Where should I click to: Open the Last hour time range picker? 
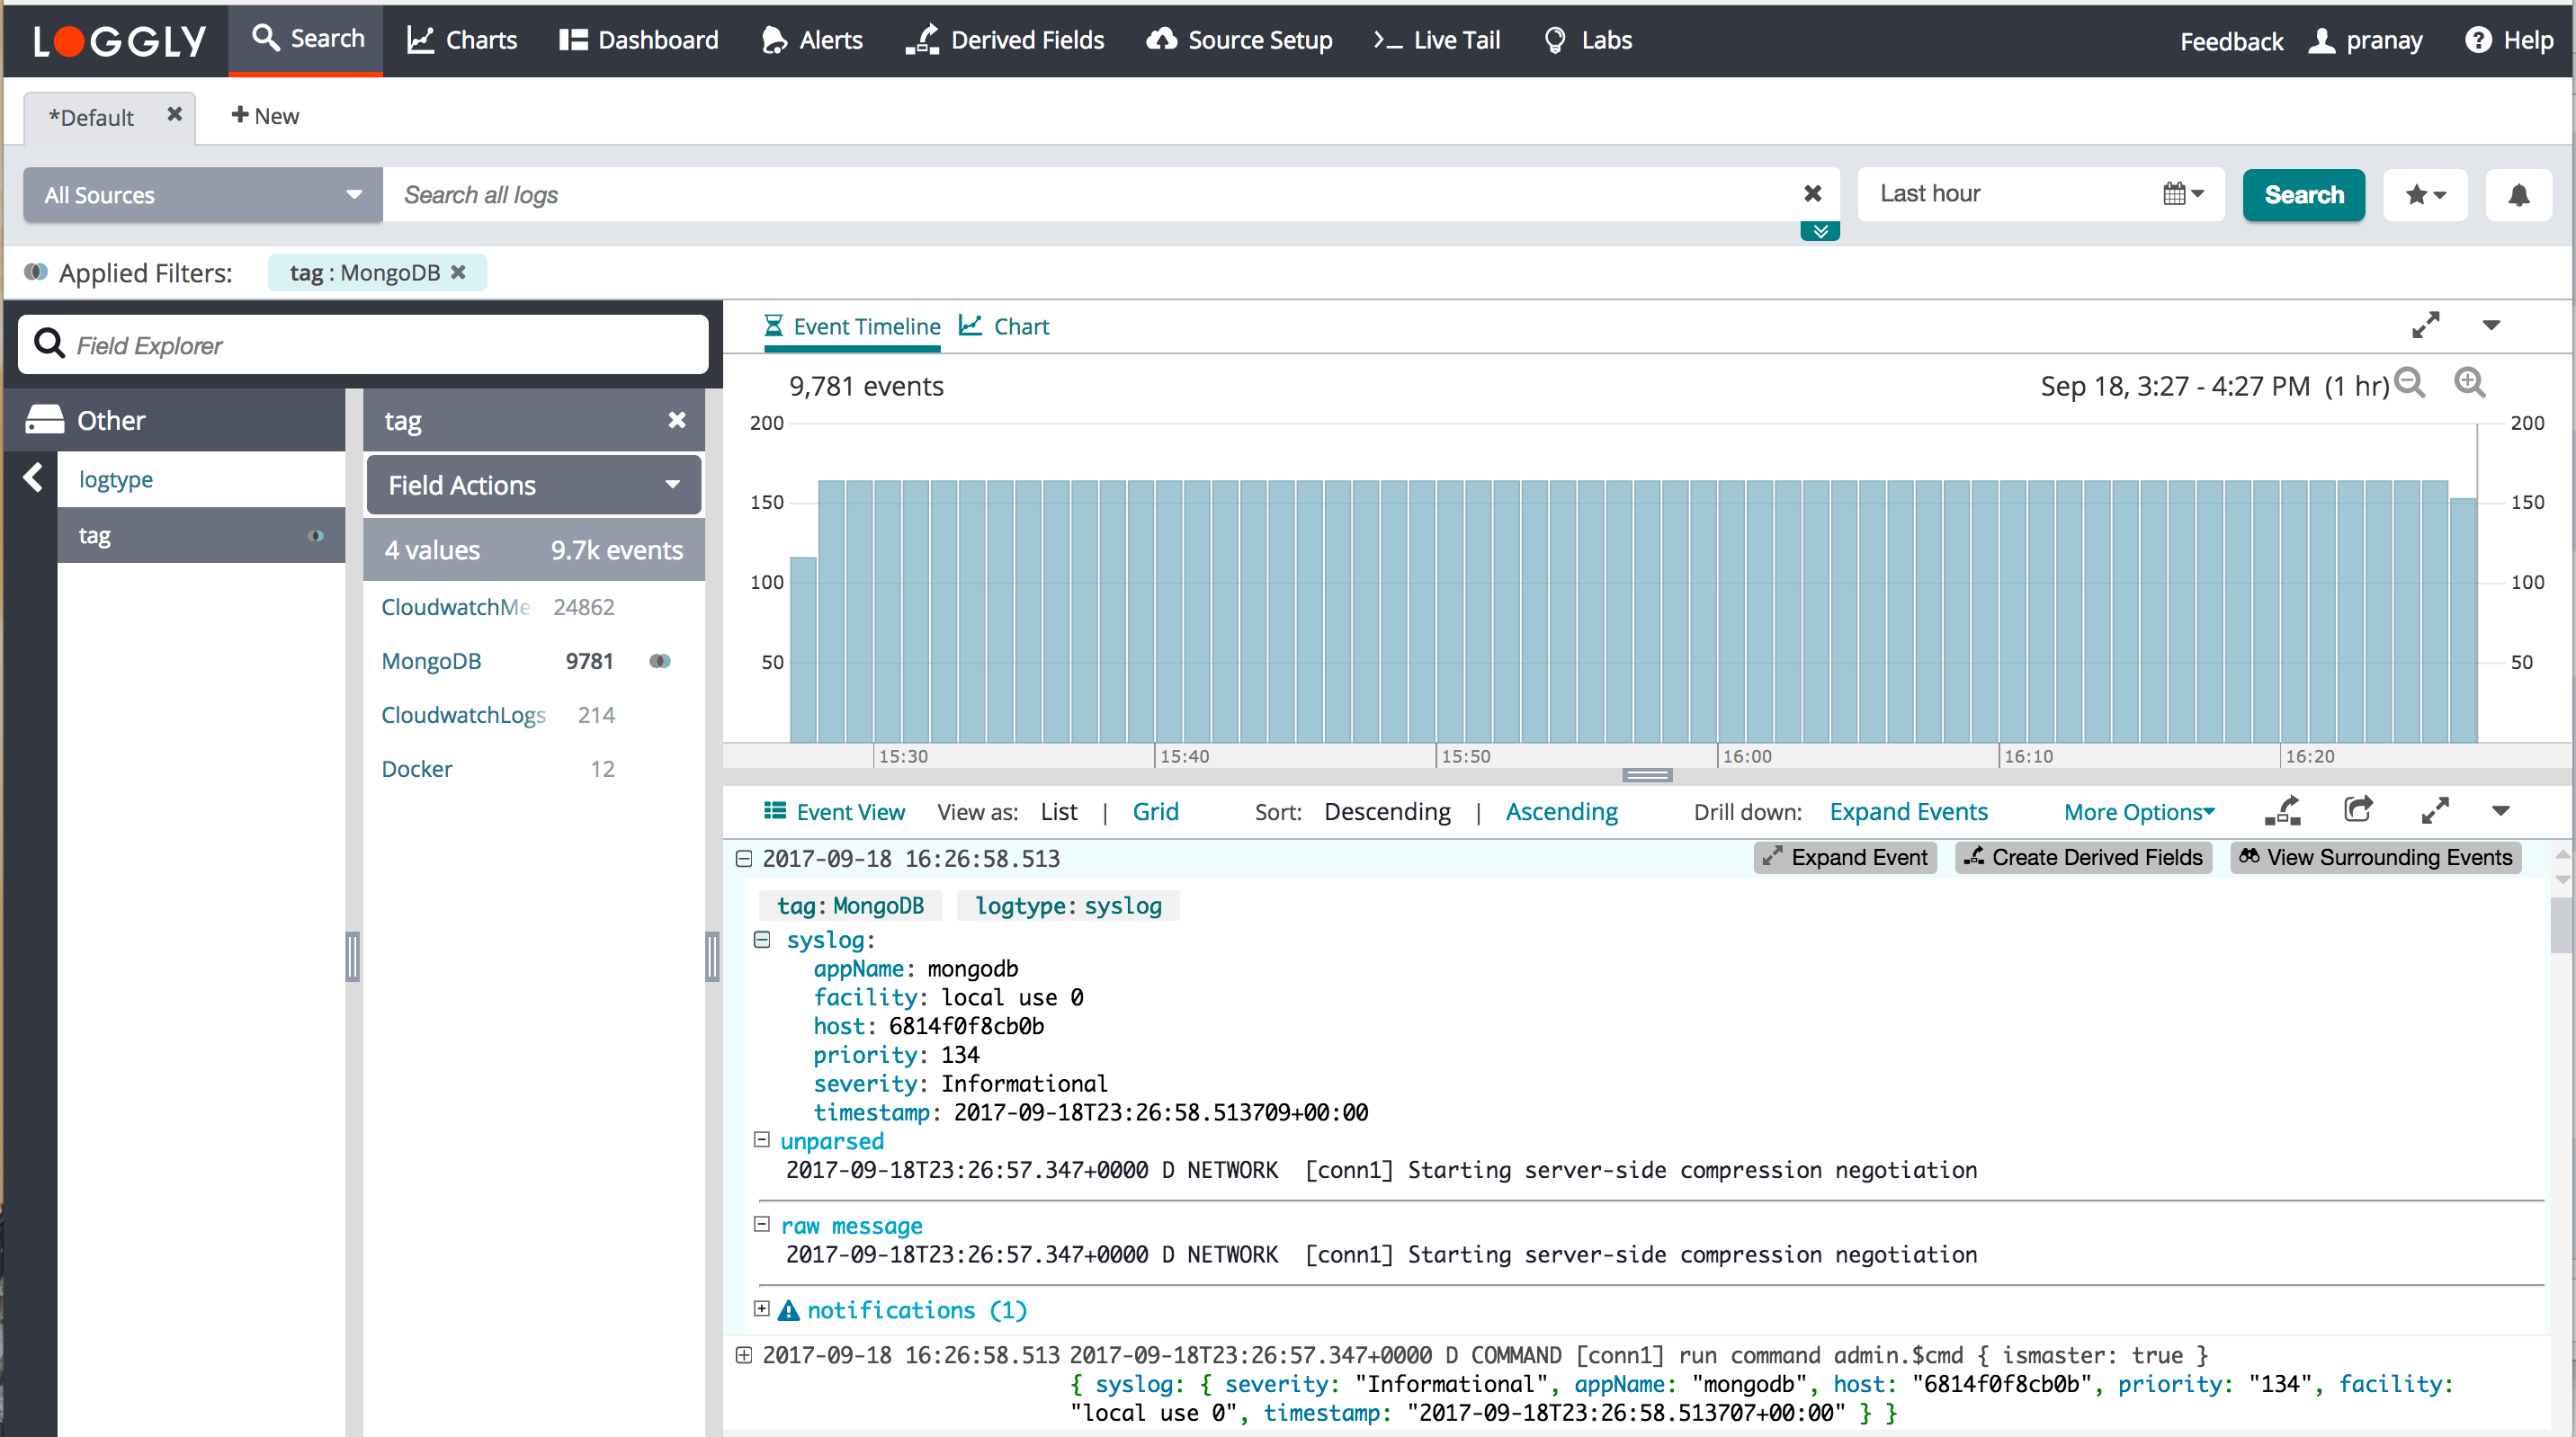coord(2040,194)
